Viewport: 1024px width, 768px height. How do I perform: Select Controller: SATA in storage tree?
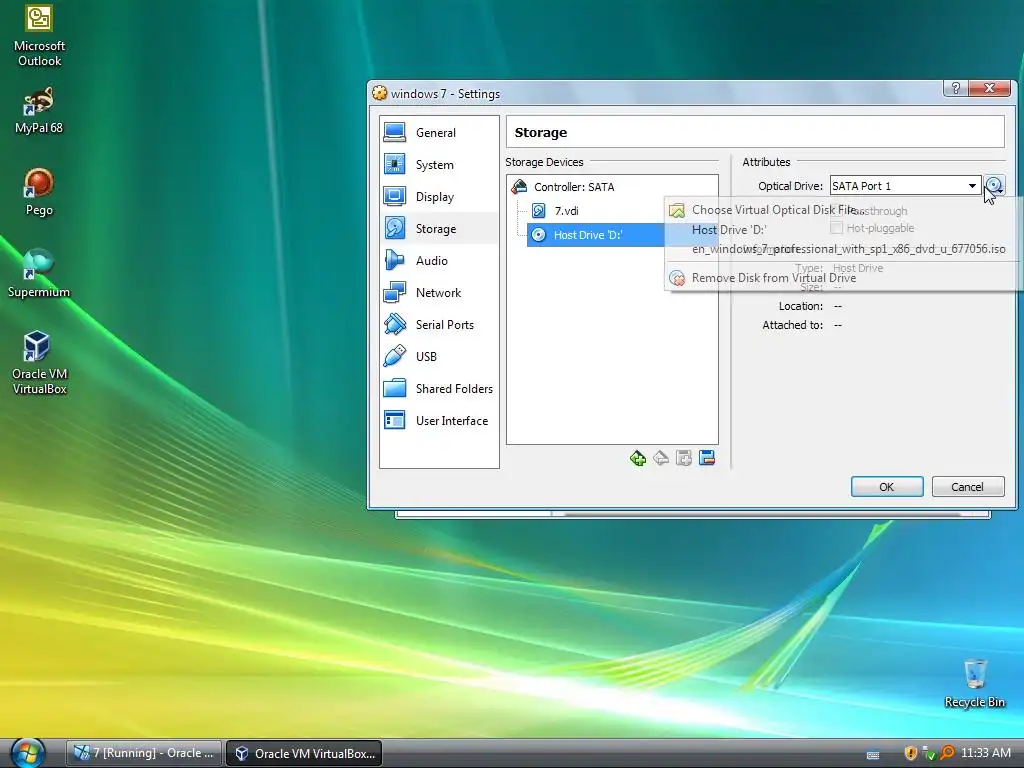coord(574,187)
